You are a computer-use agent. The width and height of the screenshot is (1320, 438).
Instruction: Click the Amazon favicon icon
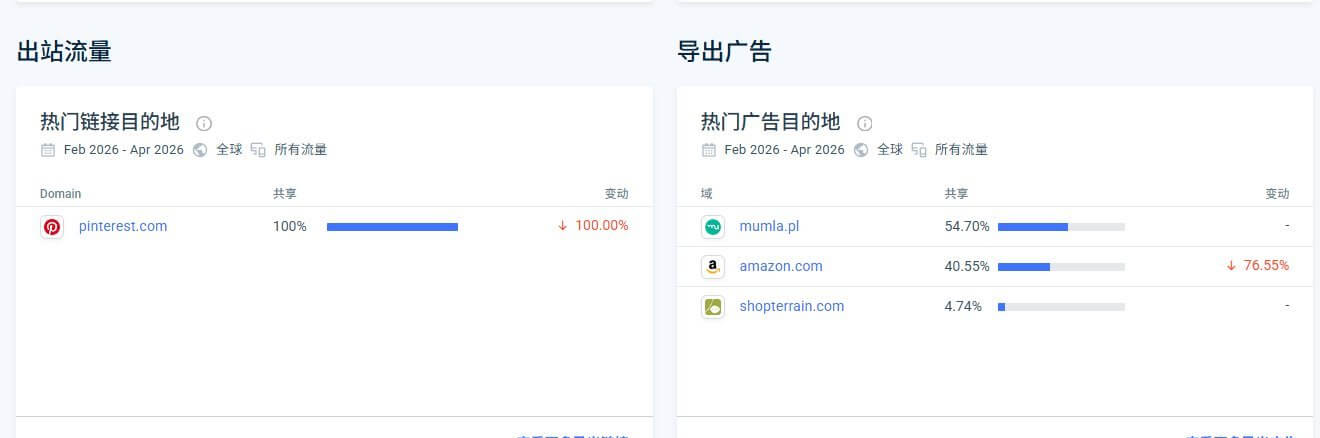713,267
